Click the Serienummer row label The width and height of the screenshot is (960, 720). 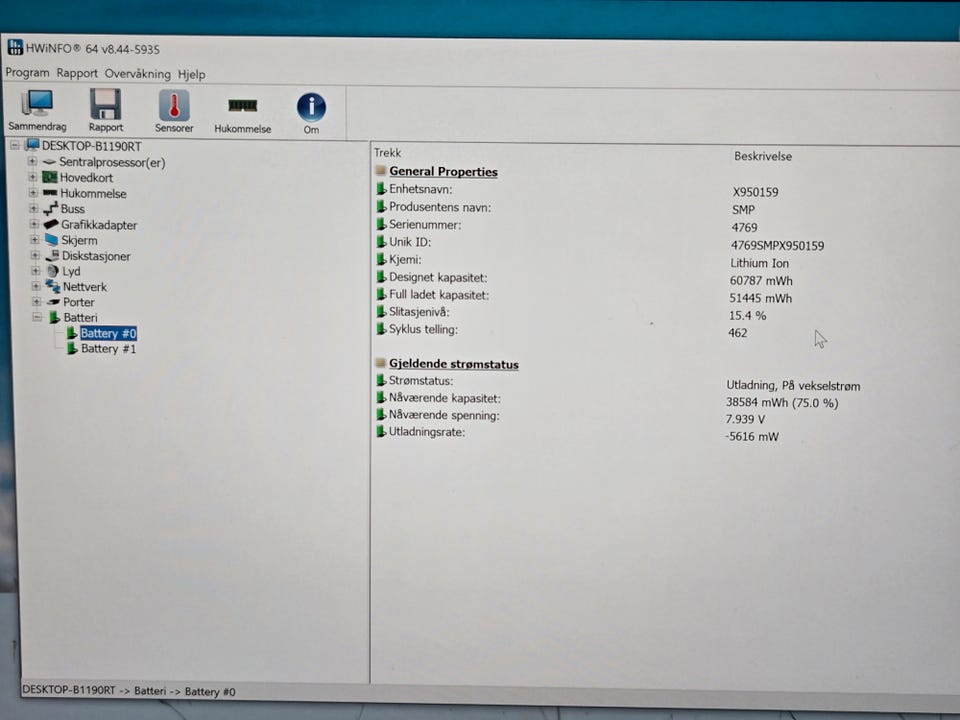425,225
